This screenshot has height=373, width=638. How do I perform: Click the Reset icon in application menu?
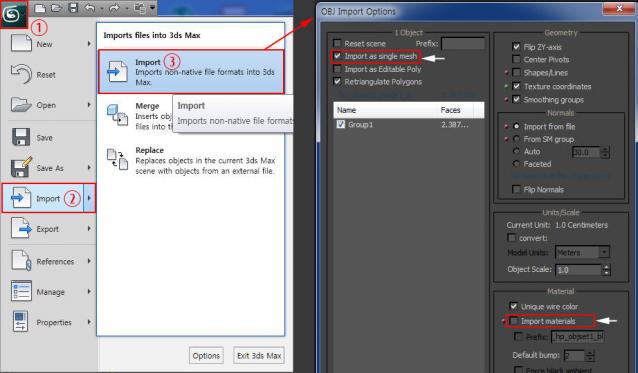click(x=21, y=74)
